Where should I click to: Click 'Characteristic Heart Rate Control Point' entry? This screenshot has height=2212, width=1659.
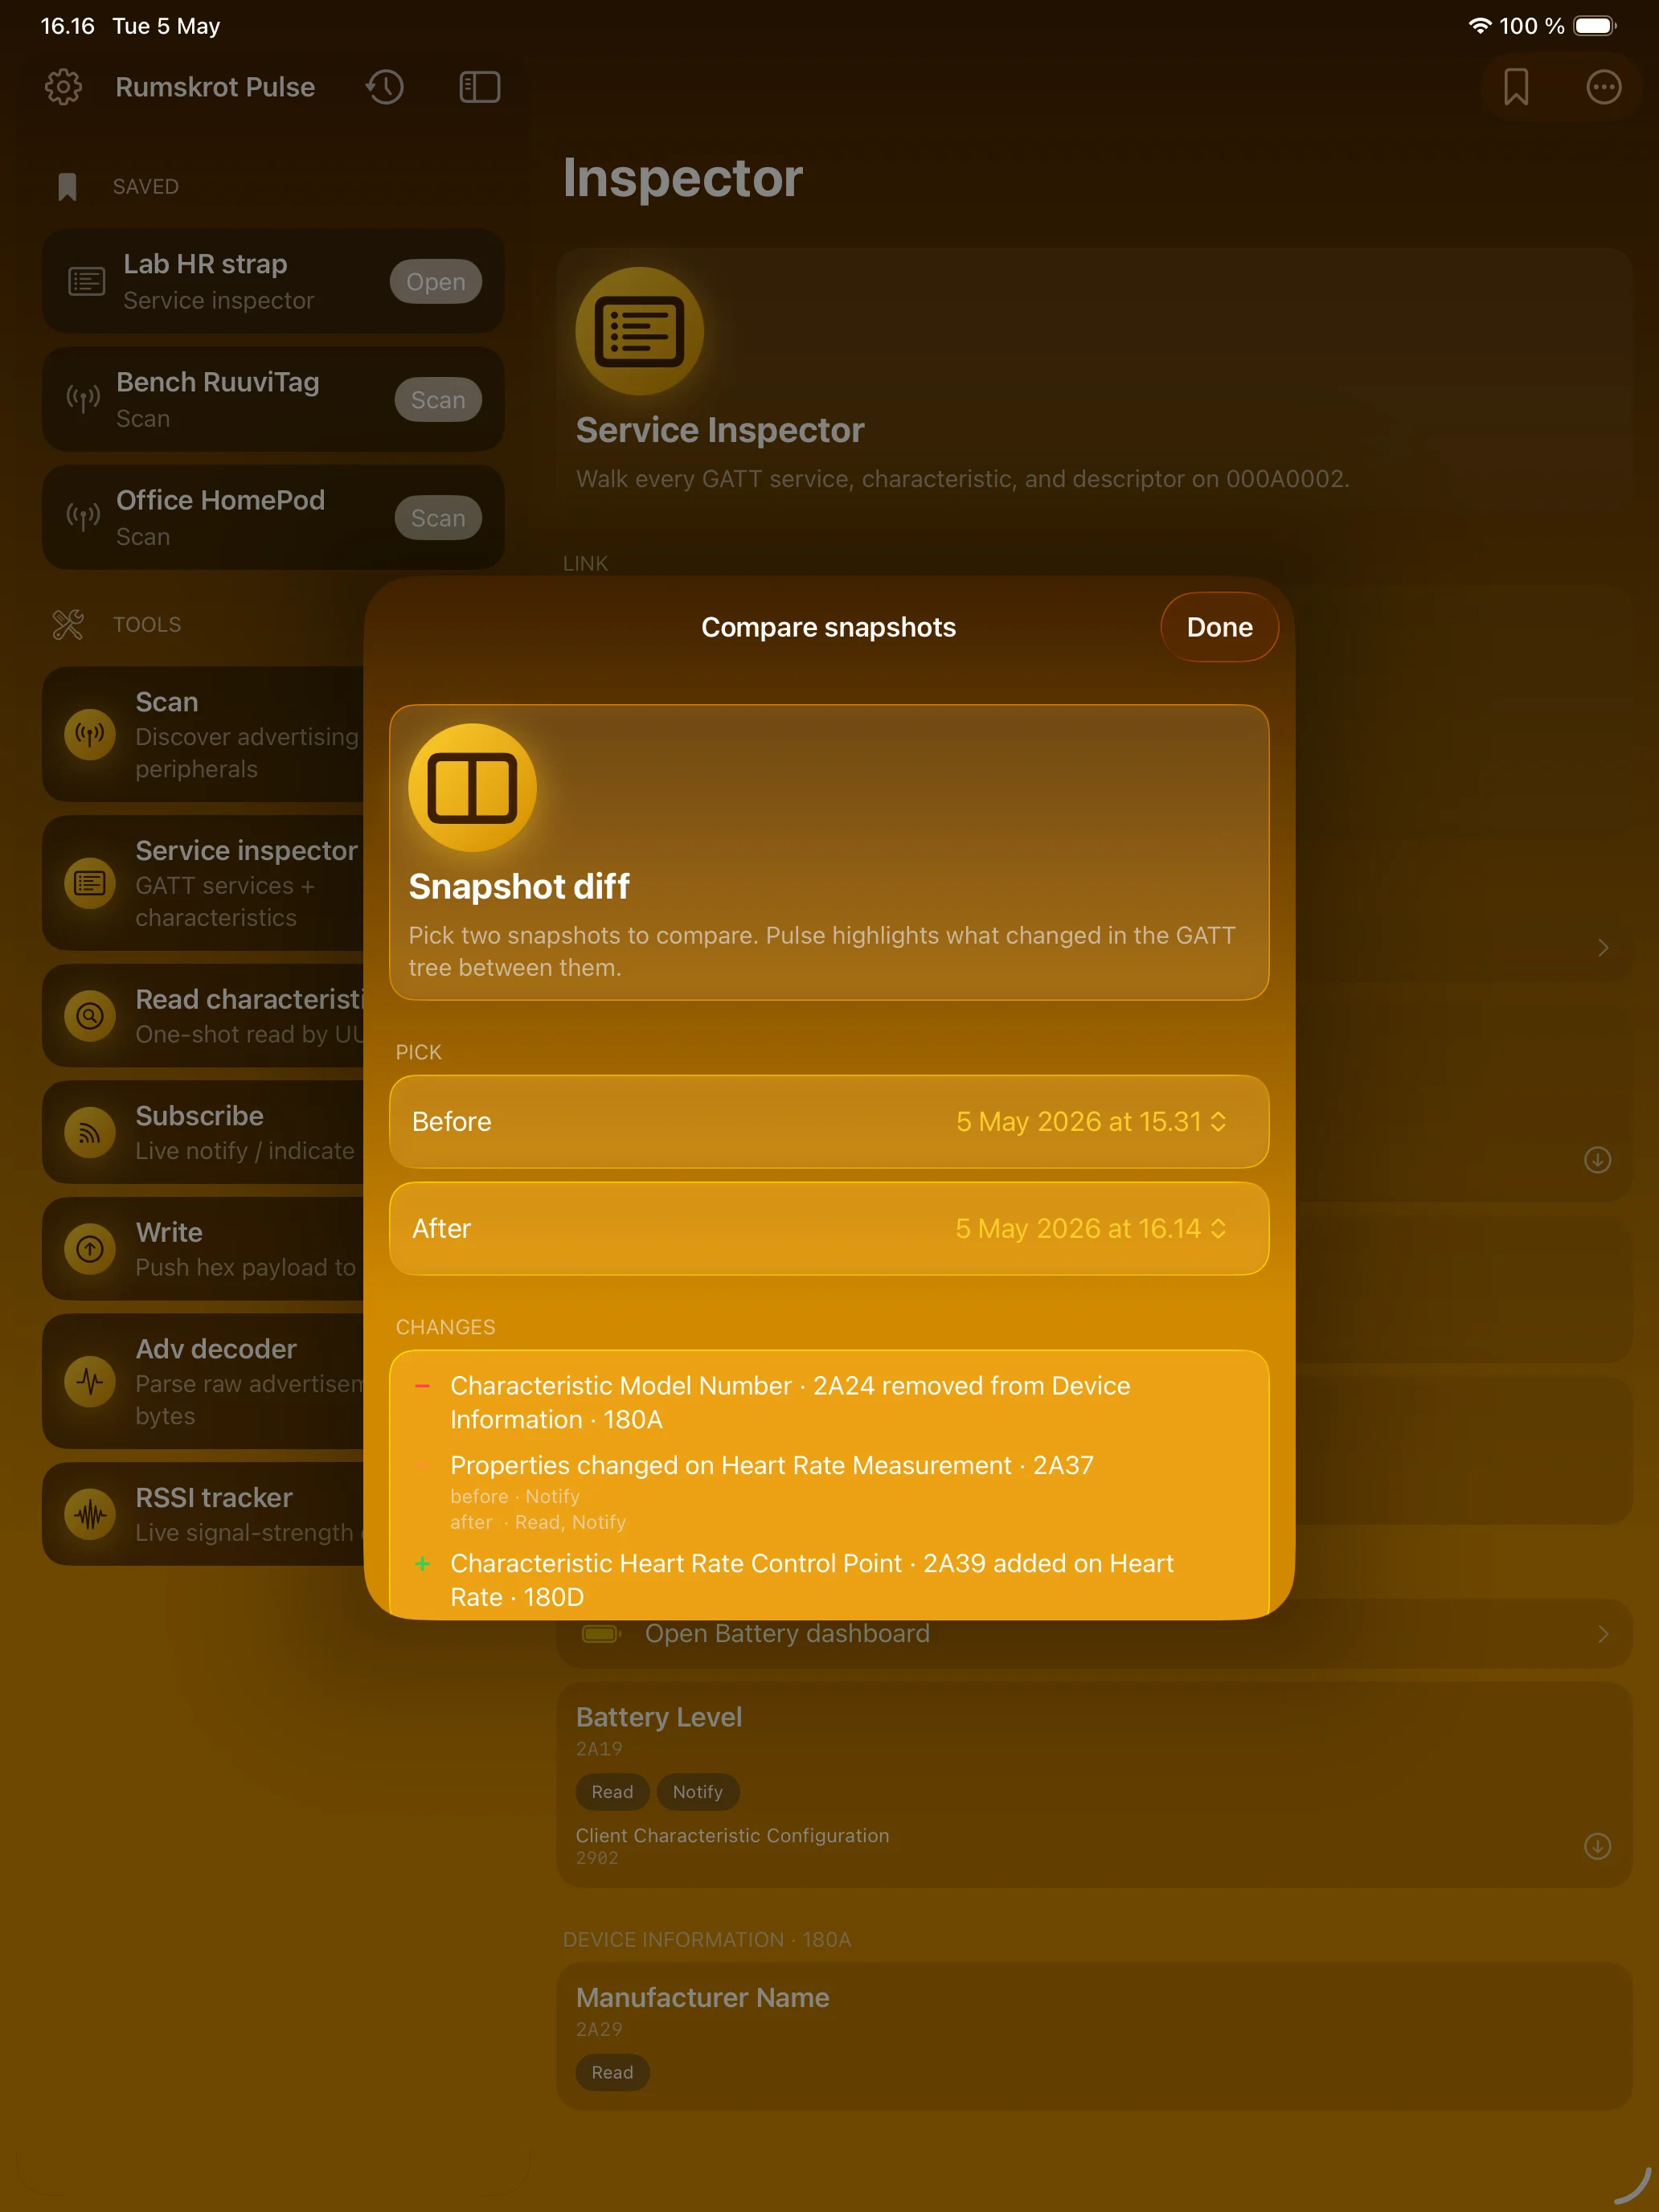pos(812,1580)
